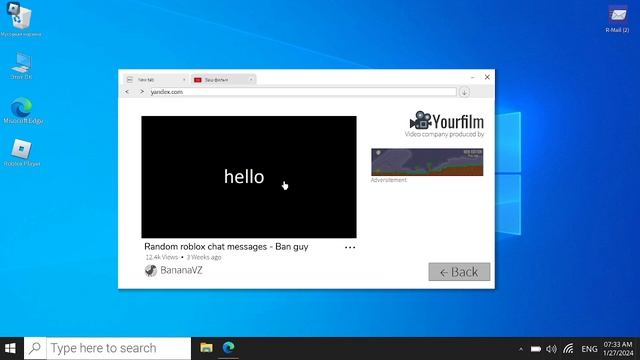Click the Back button
Viewport: 640px width, 360px height.
pyautogui.click(x=459, y=272)
